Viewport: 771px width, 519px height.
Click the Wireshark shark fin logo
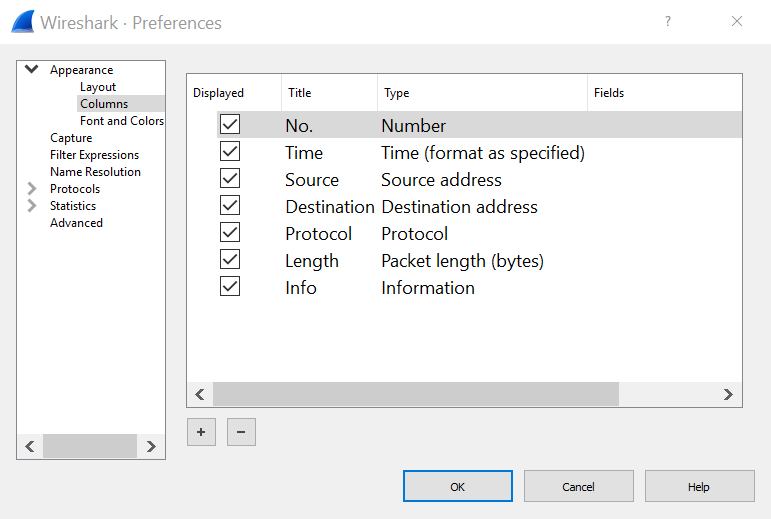pos(22,21)
